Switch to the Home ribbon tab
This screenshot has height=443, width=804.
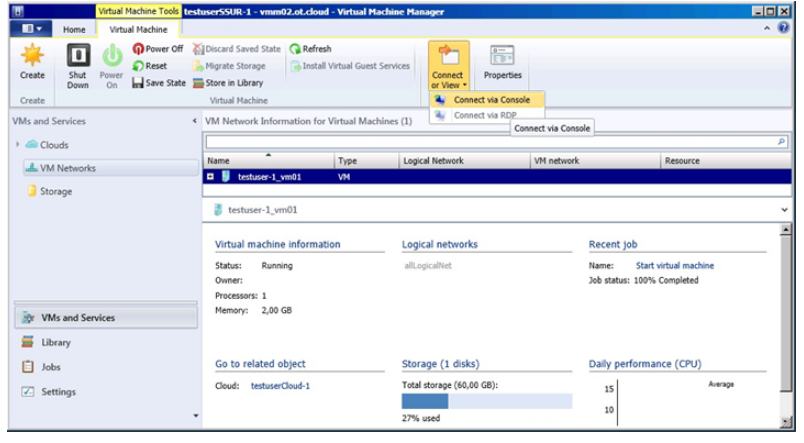click(x=74, y=30)
